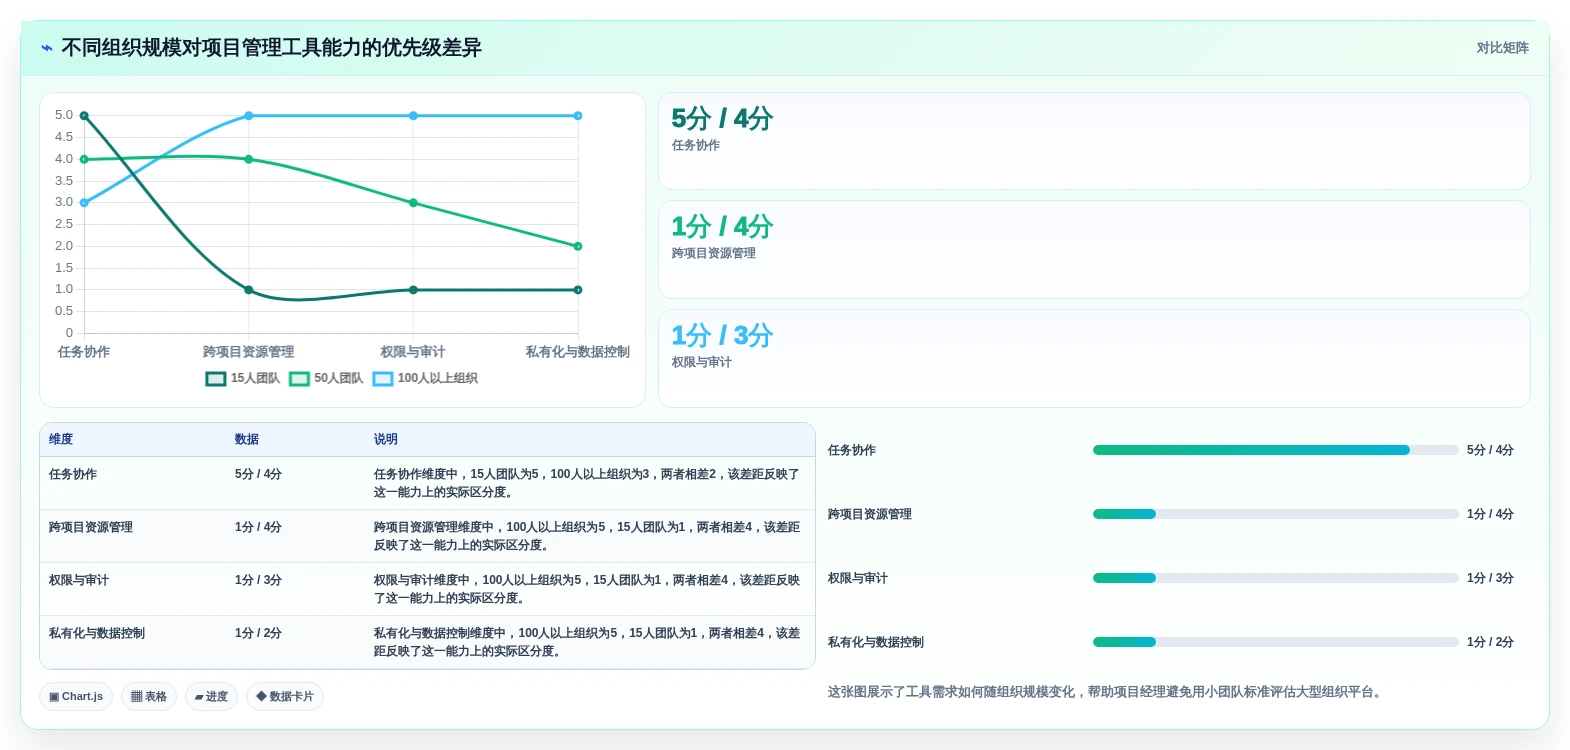Image resolution: width=1570 pixels, height=750 pixels.
Task: Click the 100人以上组织 data point at 私有化与数据控制
Action: pyautogui.click(x=578, y=116)
